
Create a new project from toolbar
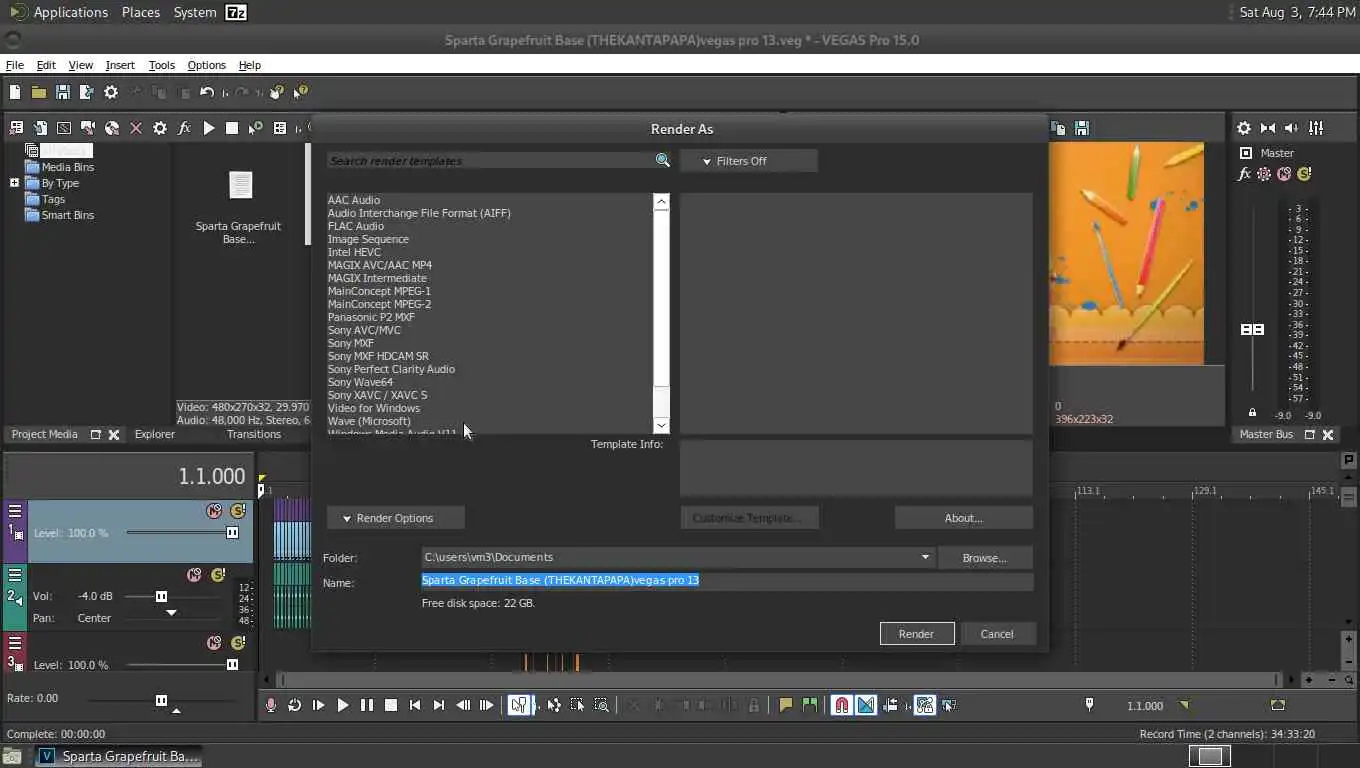coord(15,92)
